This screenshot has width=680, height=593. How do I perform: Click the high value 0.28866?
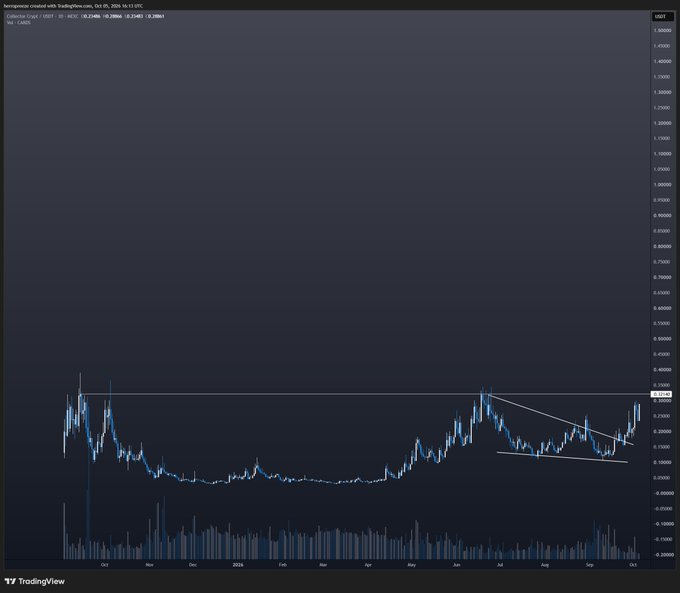click(113, 16)
